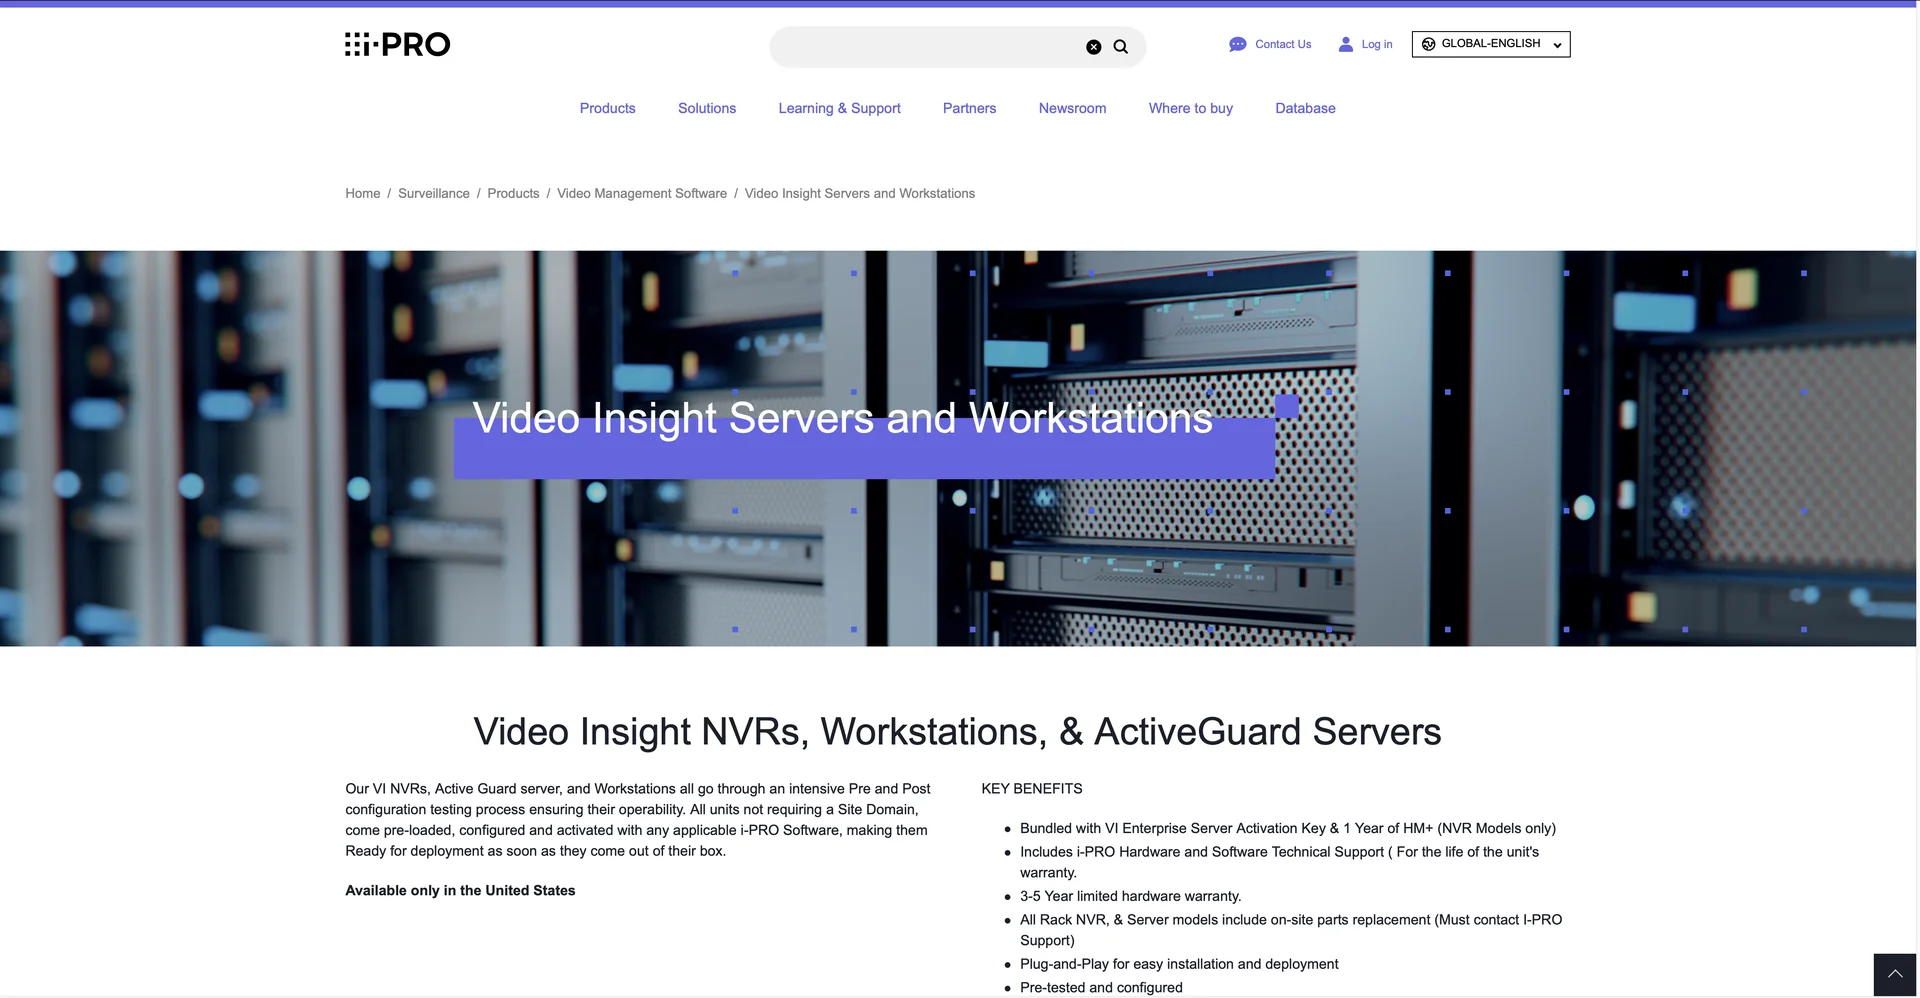Click the i-PRO logo
Viewport: 1920px width, 998px height.
click(397, 44)
